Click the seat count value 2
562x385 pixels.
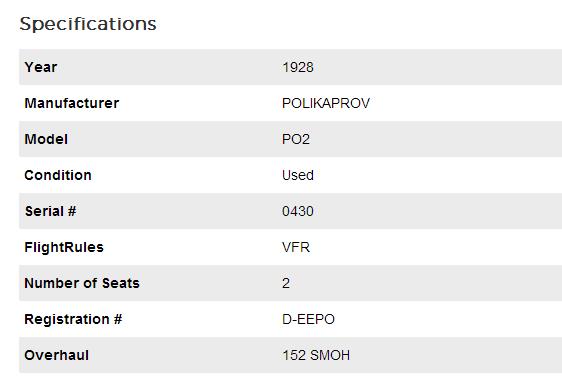point(286,283)
